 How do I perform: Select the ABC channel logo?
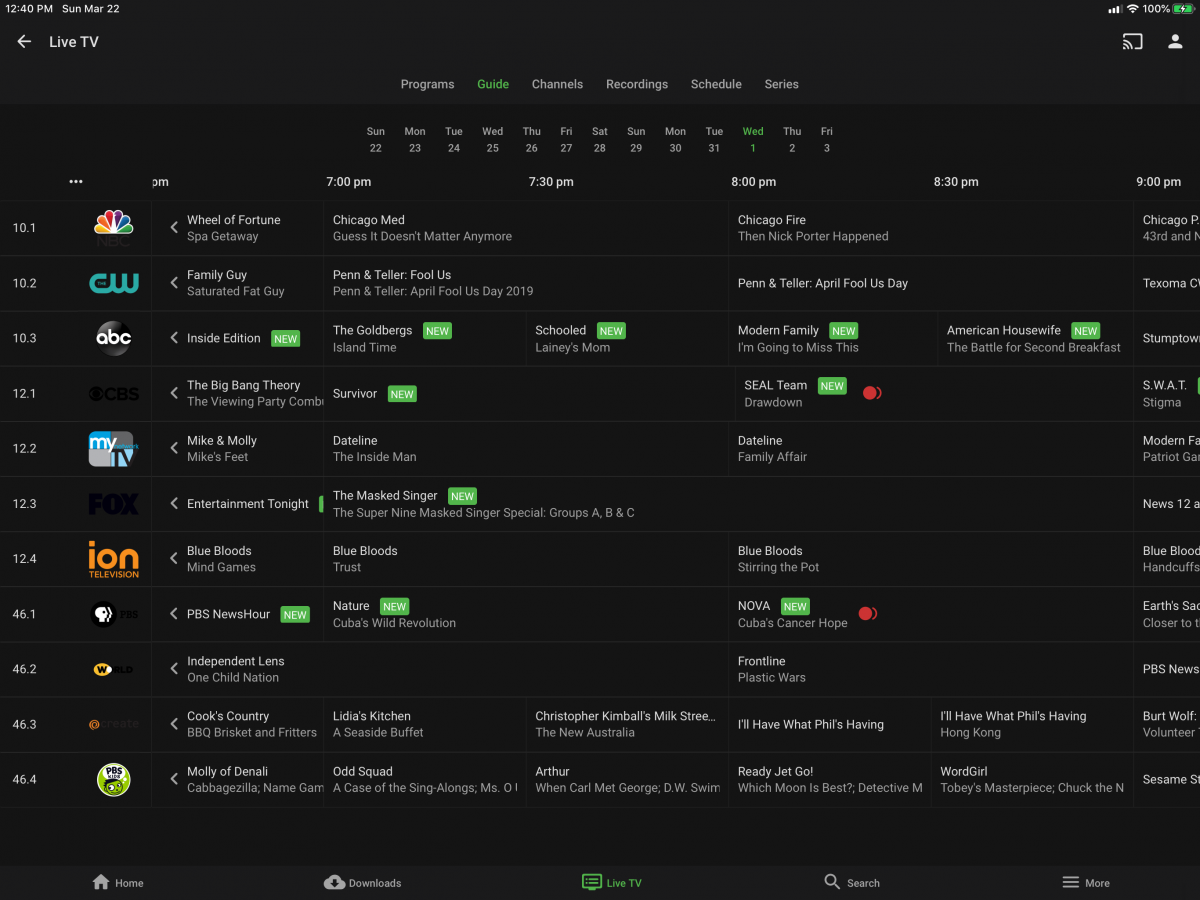[x=114, y=338]
